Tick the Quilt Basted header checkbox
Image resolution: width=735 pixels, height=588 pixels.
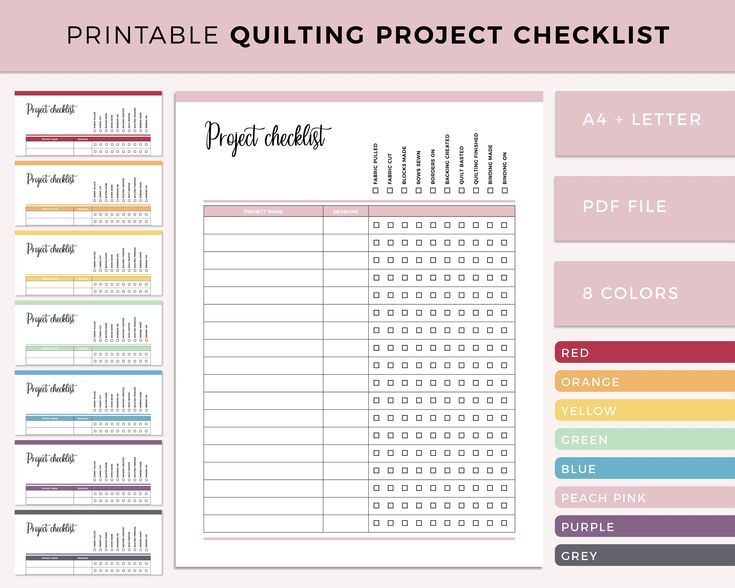pyautogui.click(x=462, y=190)
